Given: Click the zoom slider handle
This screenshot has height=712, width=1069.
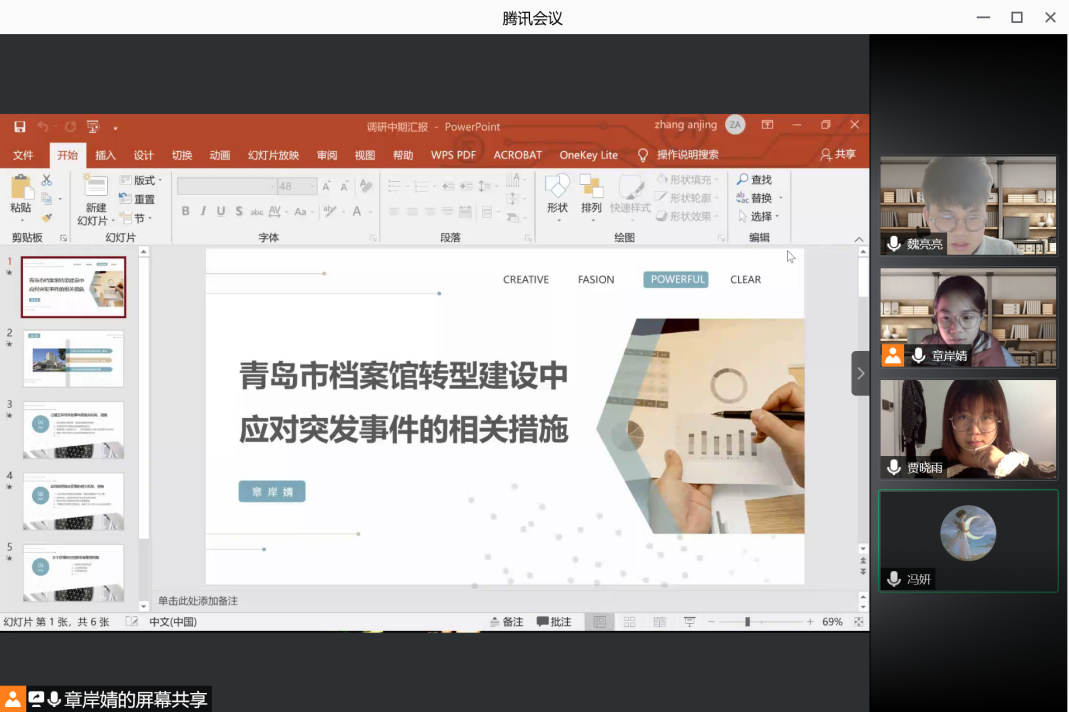Looking at the screenshot, I should click(747, 622).
